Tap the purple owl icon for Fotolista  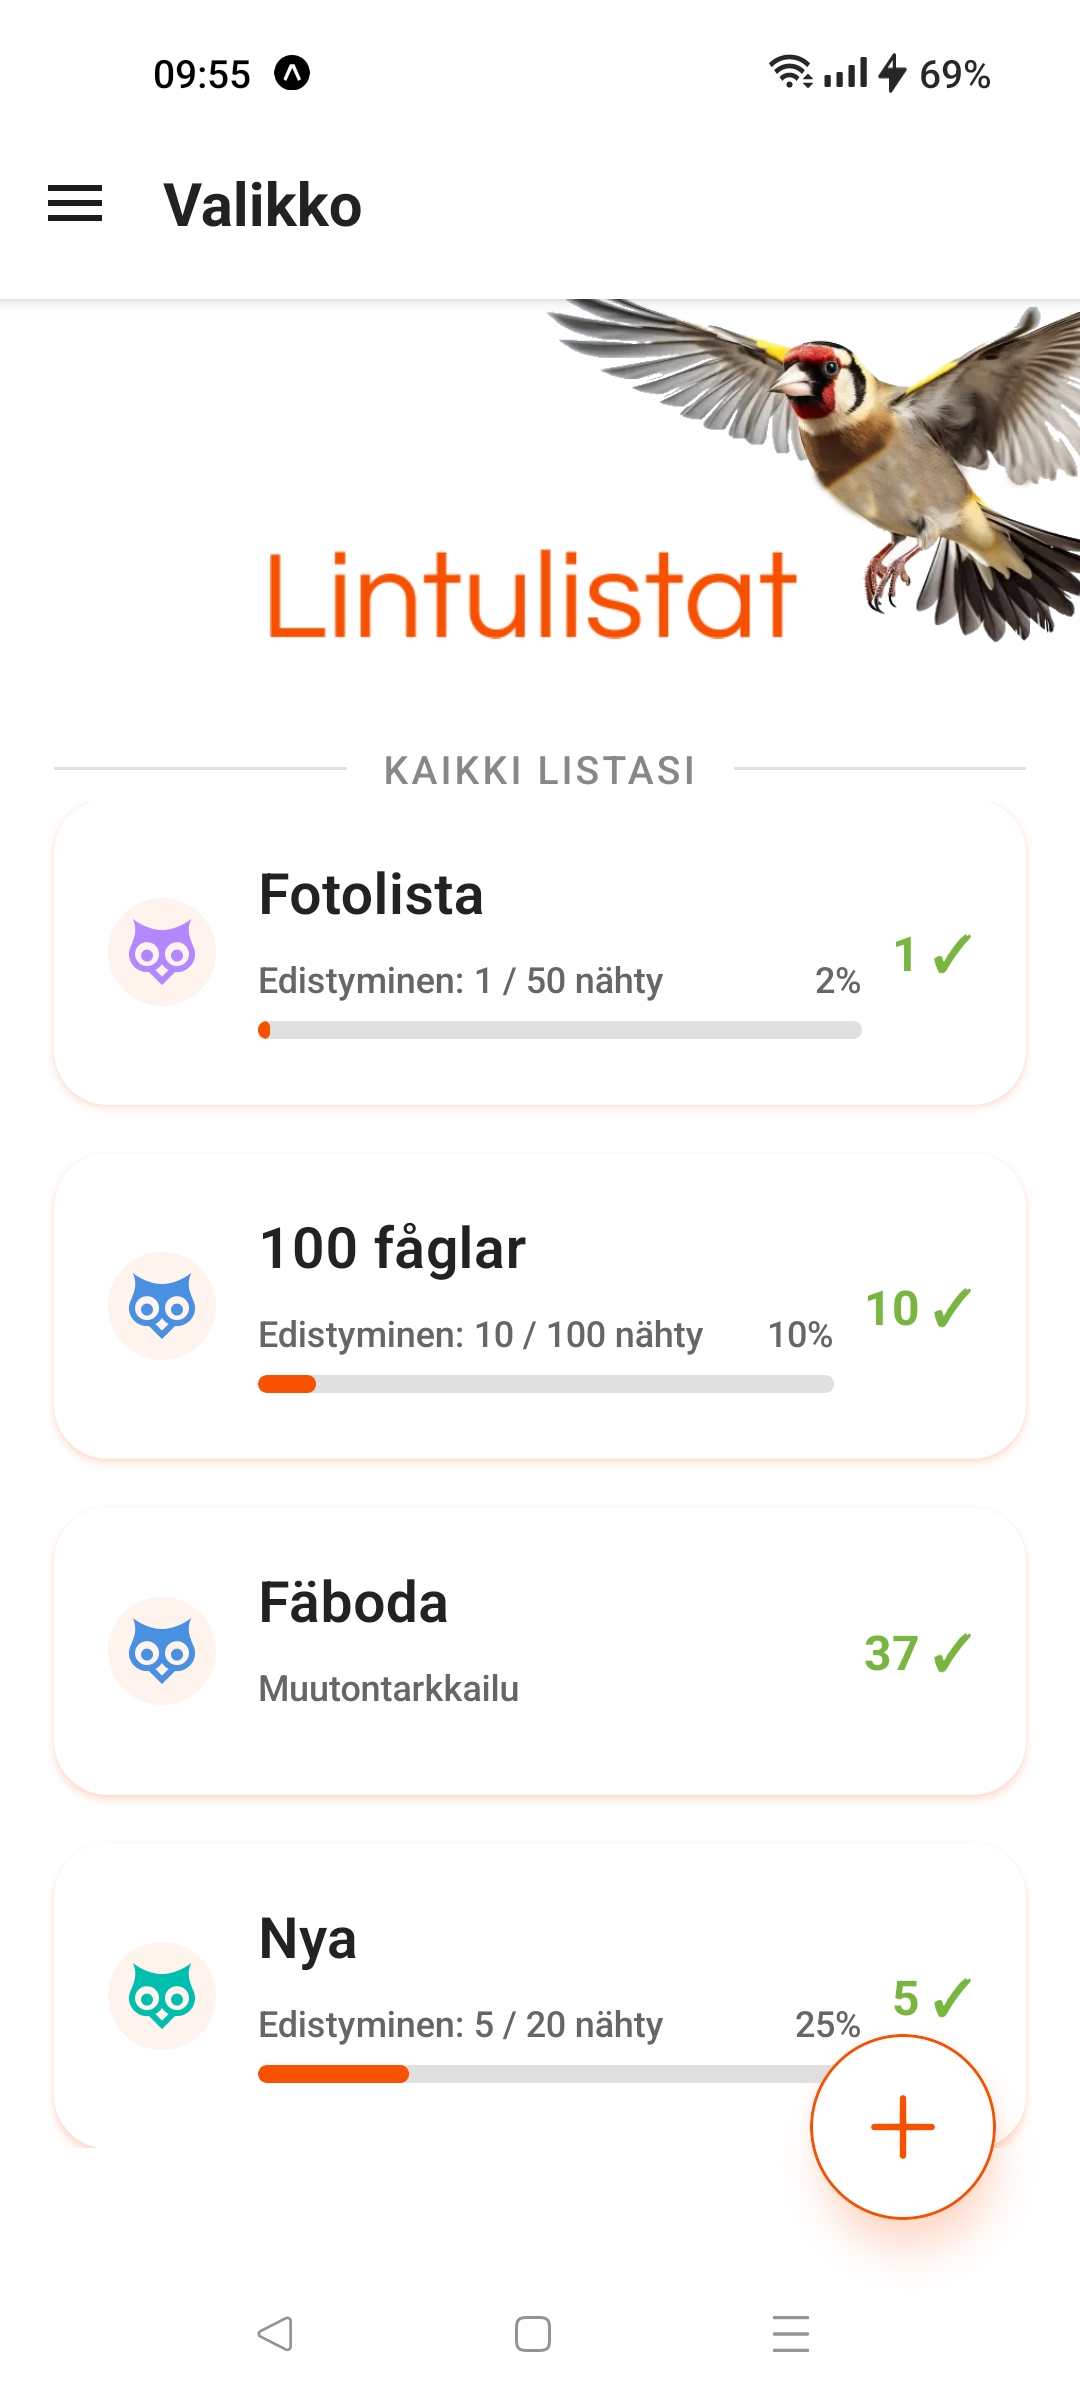162,952
